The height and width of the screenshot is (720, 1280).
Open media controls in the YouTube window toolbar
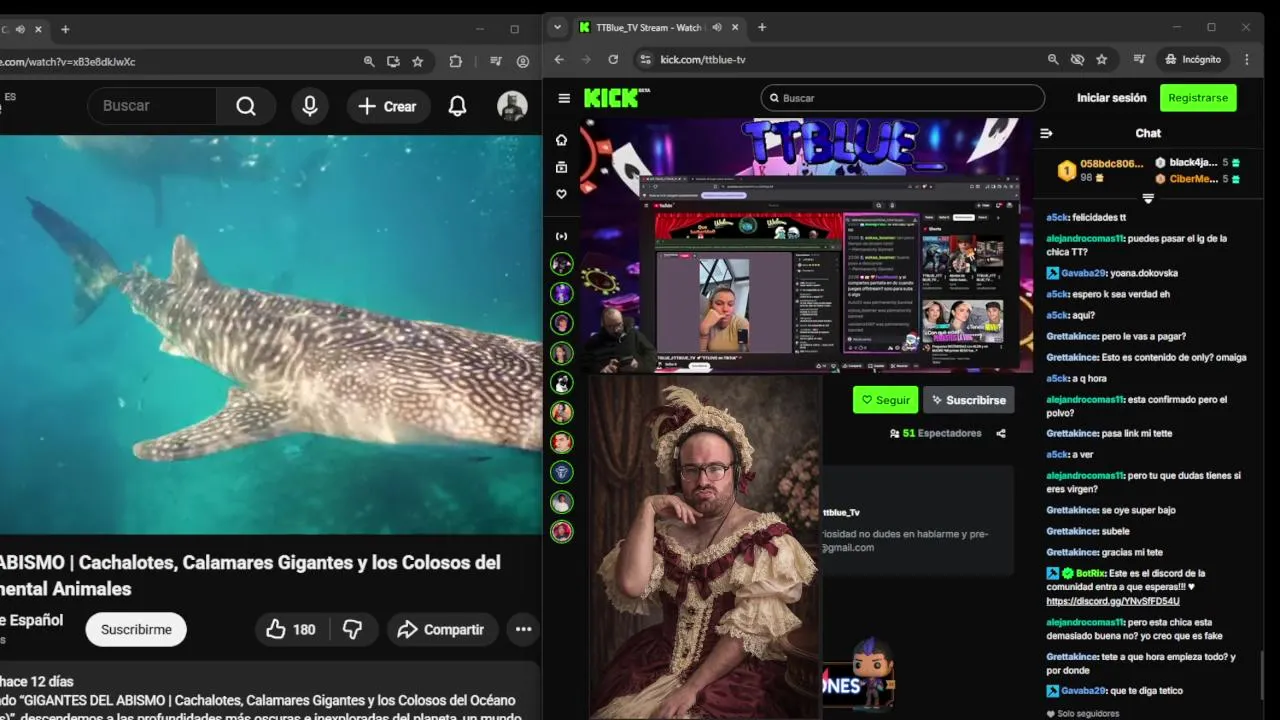[496, 62]
